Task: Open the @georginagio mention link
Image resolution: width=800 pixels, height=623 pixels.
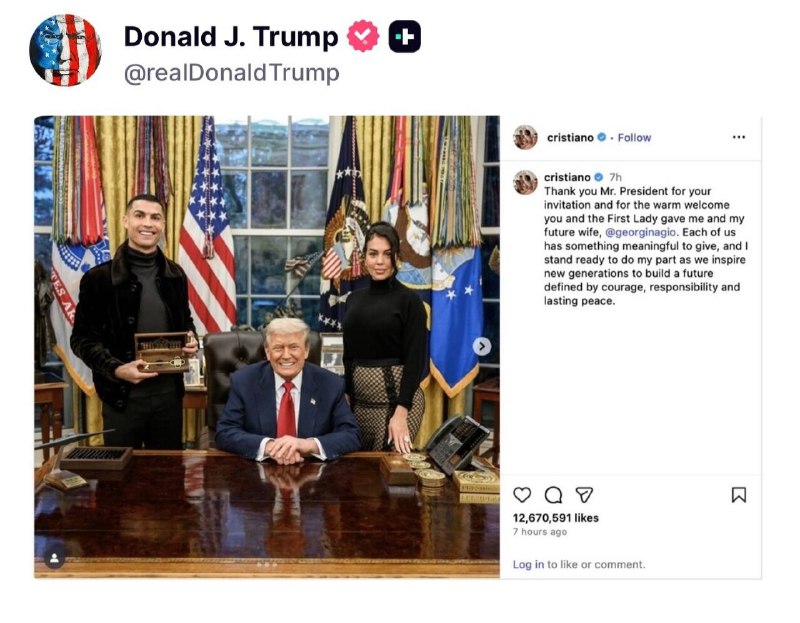Action: [x=640, y=232]
